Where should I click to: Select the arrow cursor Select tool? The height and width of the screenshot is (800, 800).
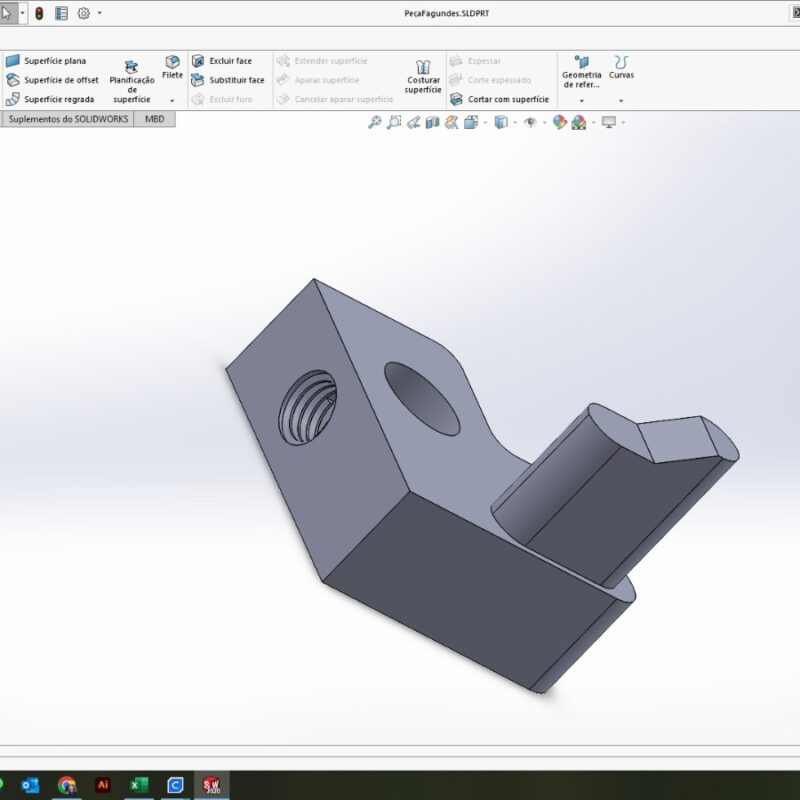pos(7,13)
